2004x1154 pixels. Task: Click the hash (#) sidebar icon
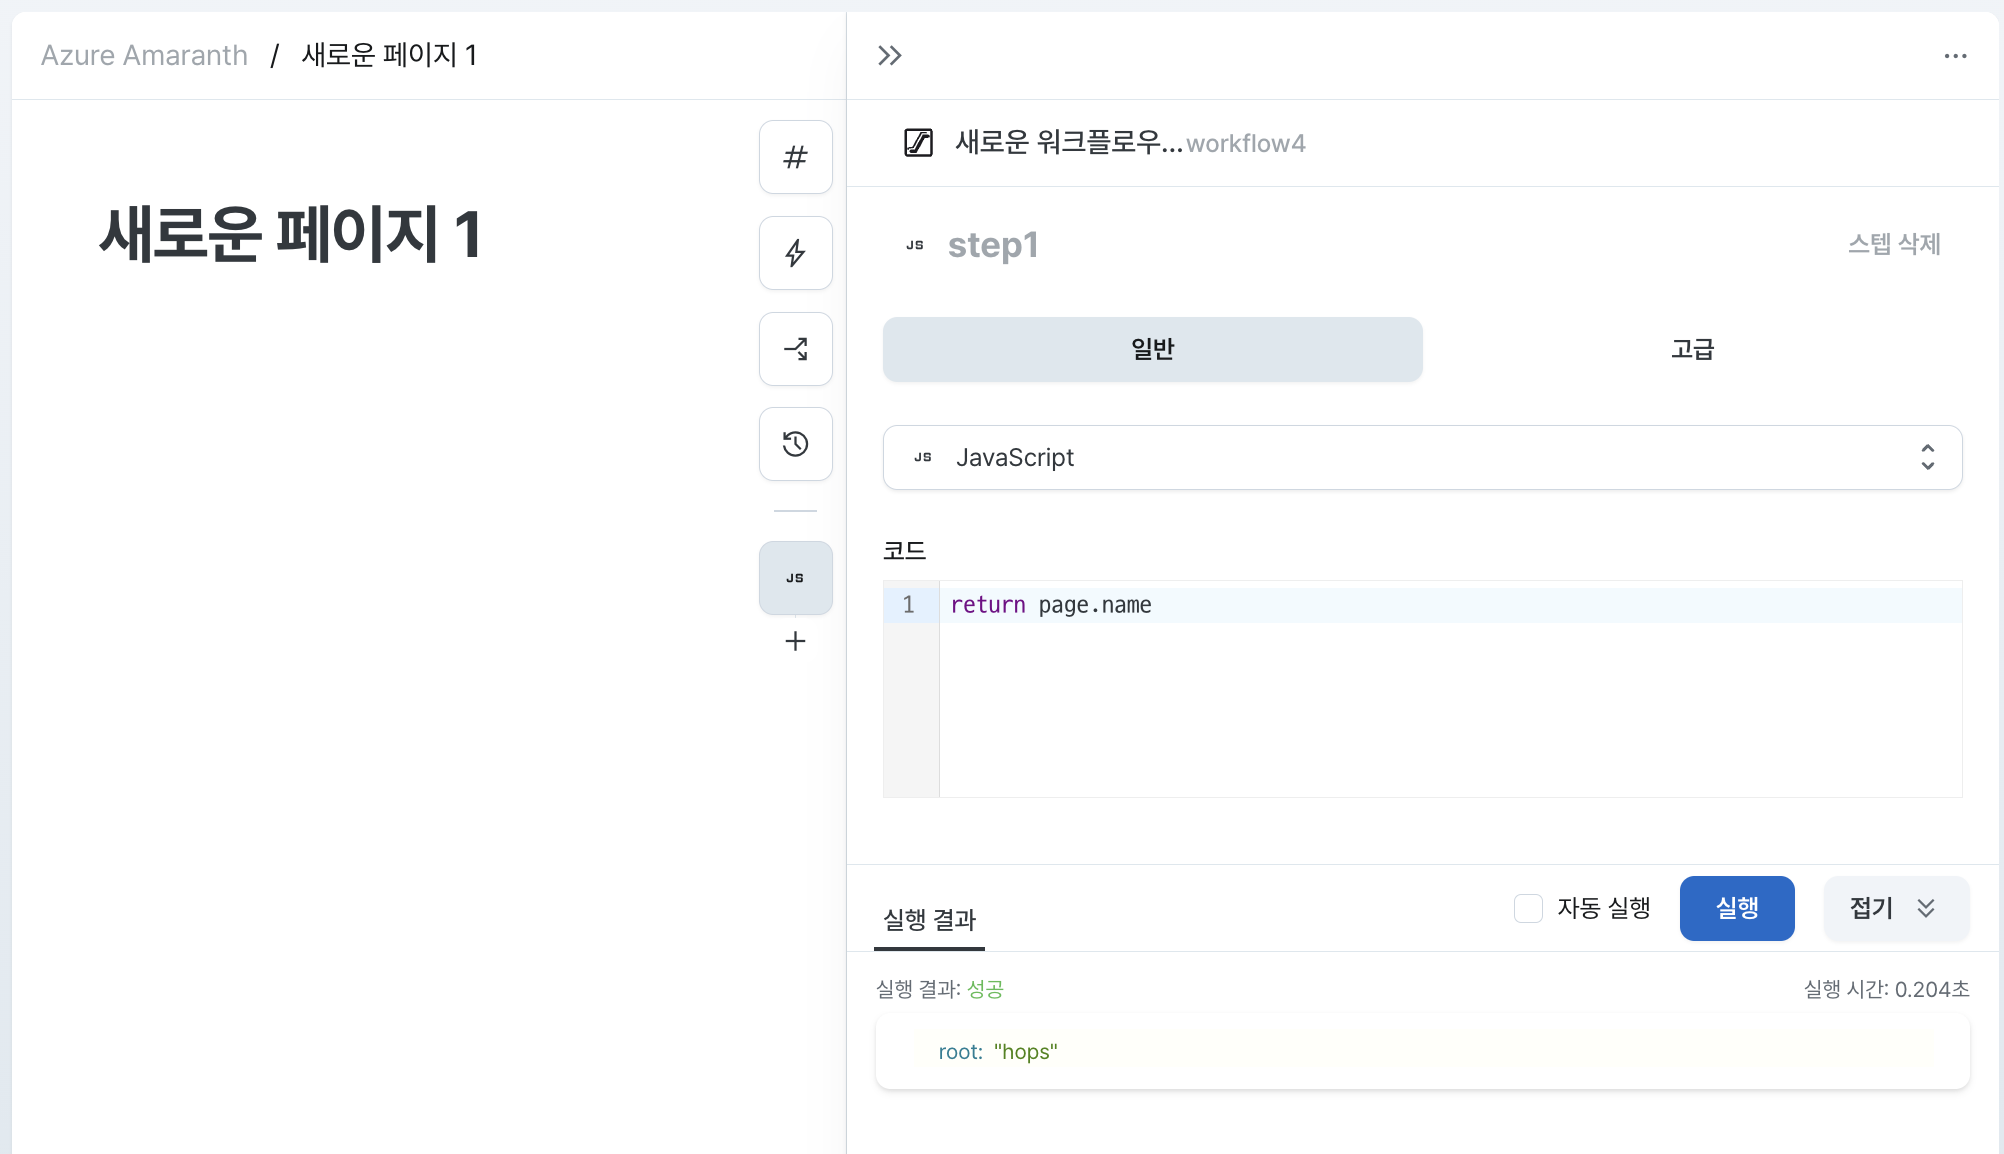click(795, 157)
